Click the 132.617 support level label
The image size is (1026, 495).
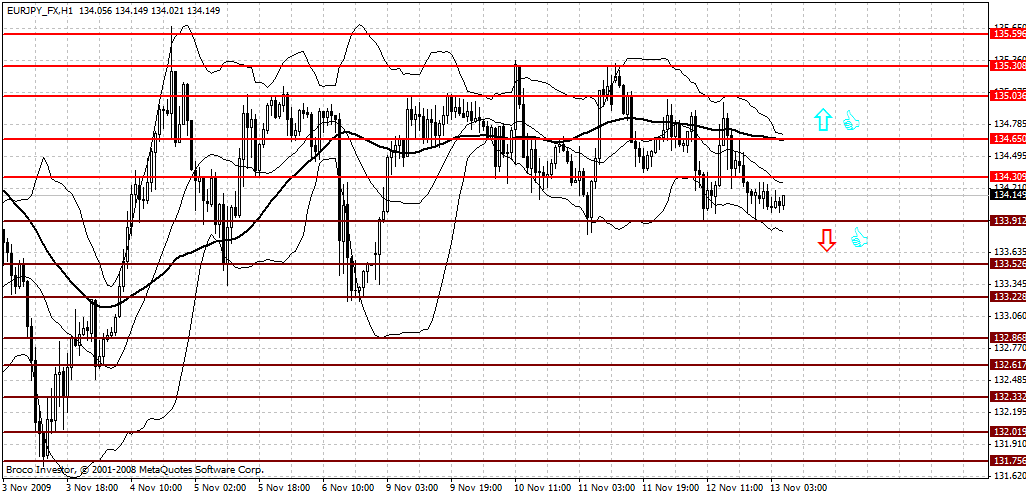pos(1009,365)
